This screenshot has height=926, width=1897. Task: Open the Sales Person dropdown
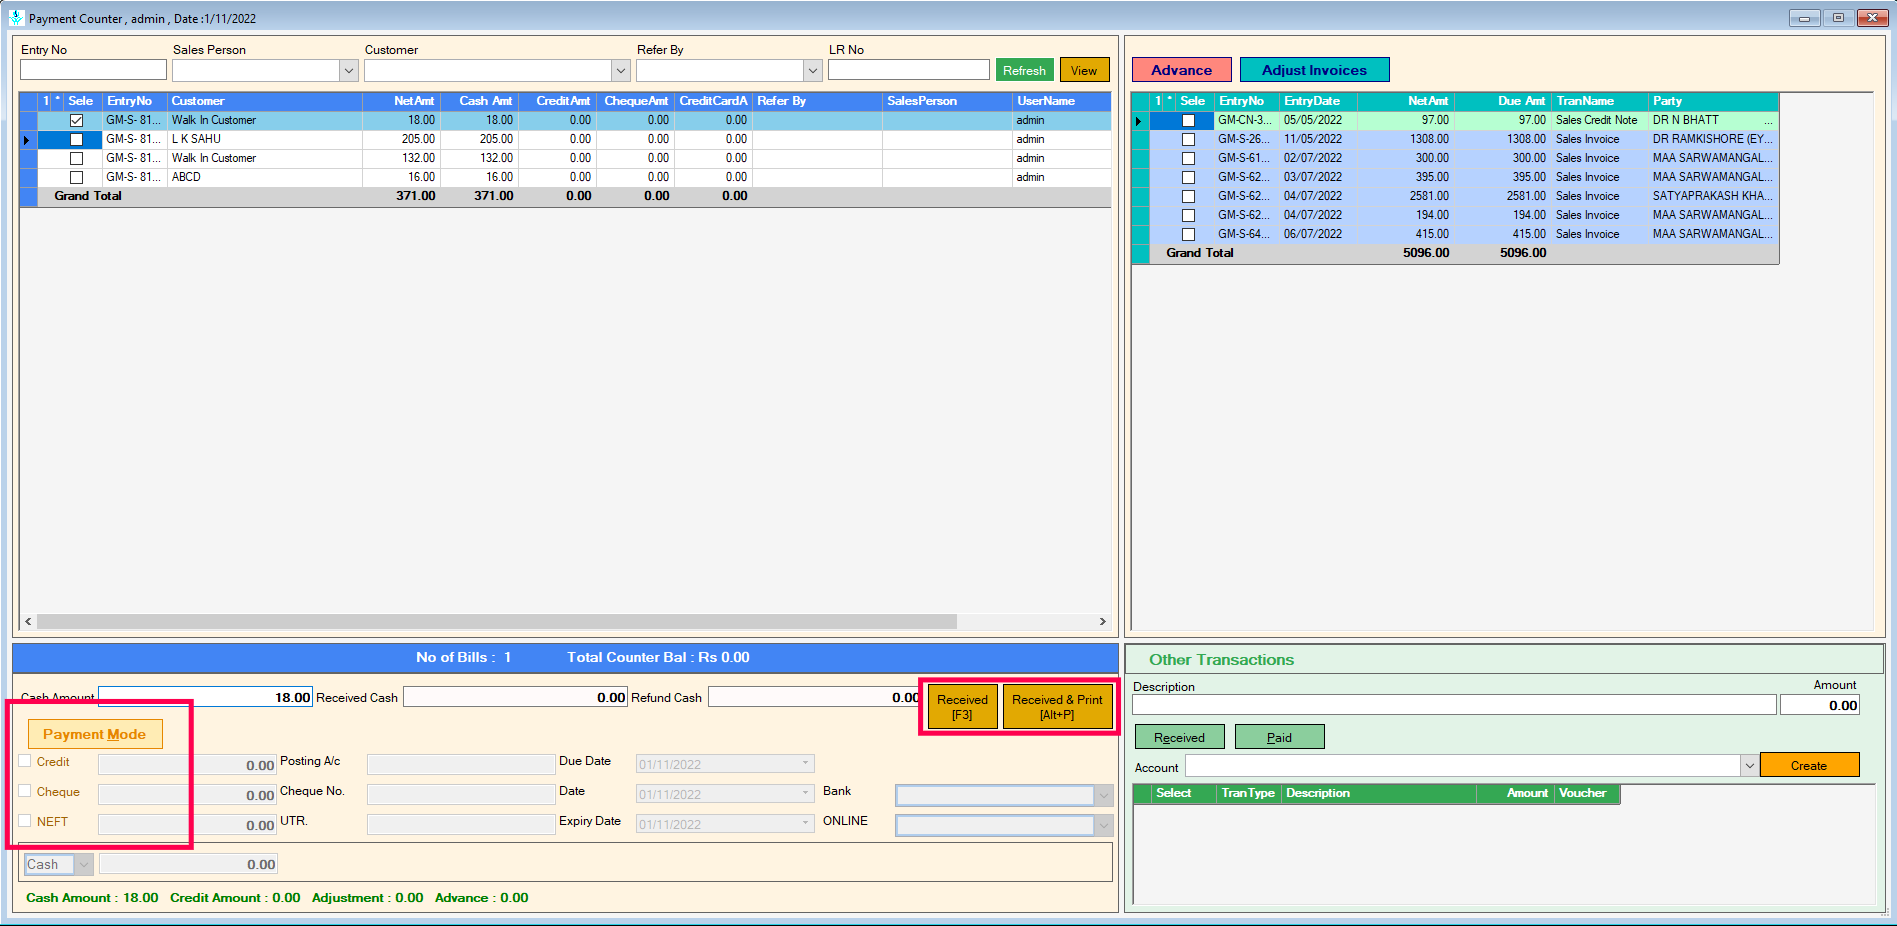pos(349,70)
